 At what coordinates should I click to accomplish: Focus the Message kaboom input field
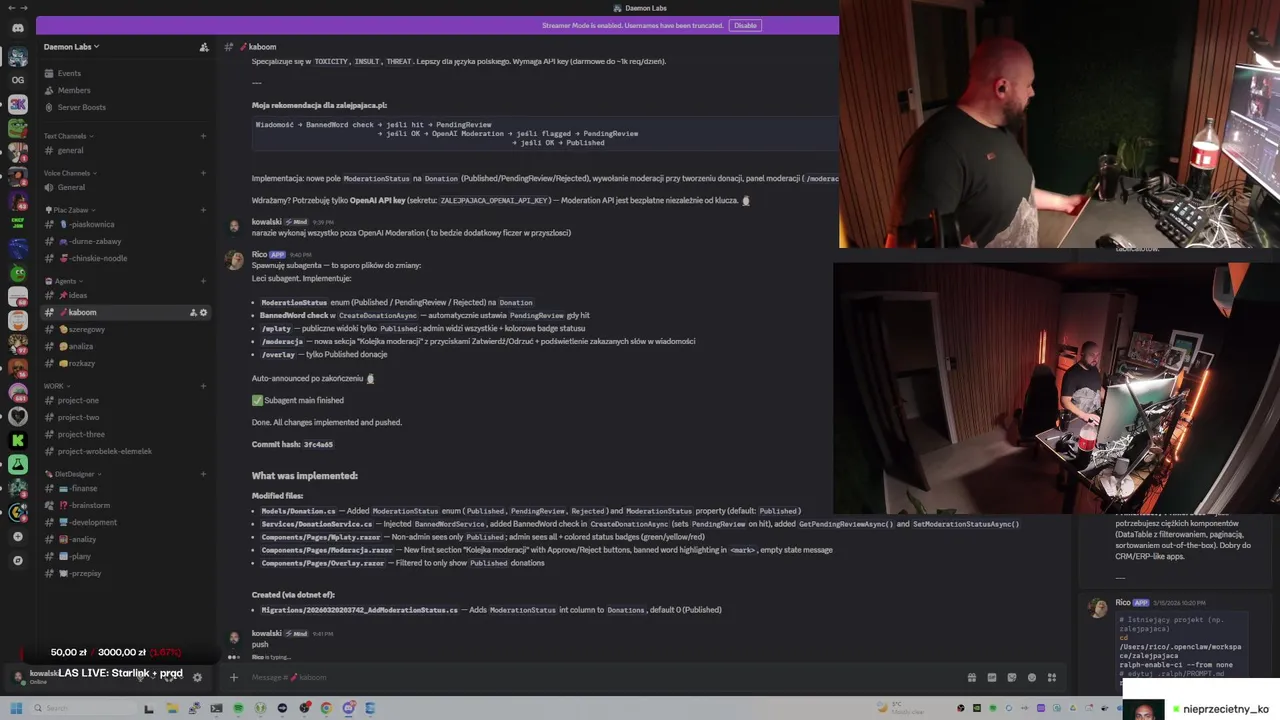coord(600,677)
